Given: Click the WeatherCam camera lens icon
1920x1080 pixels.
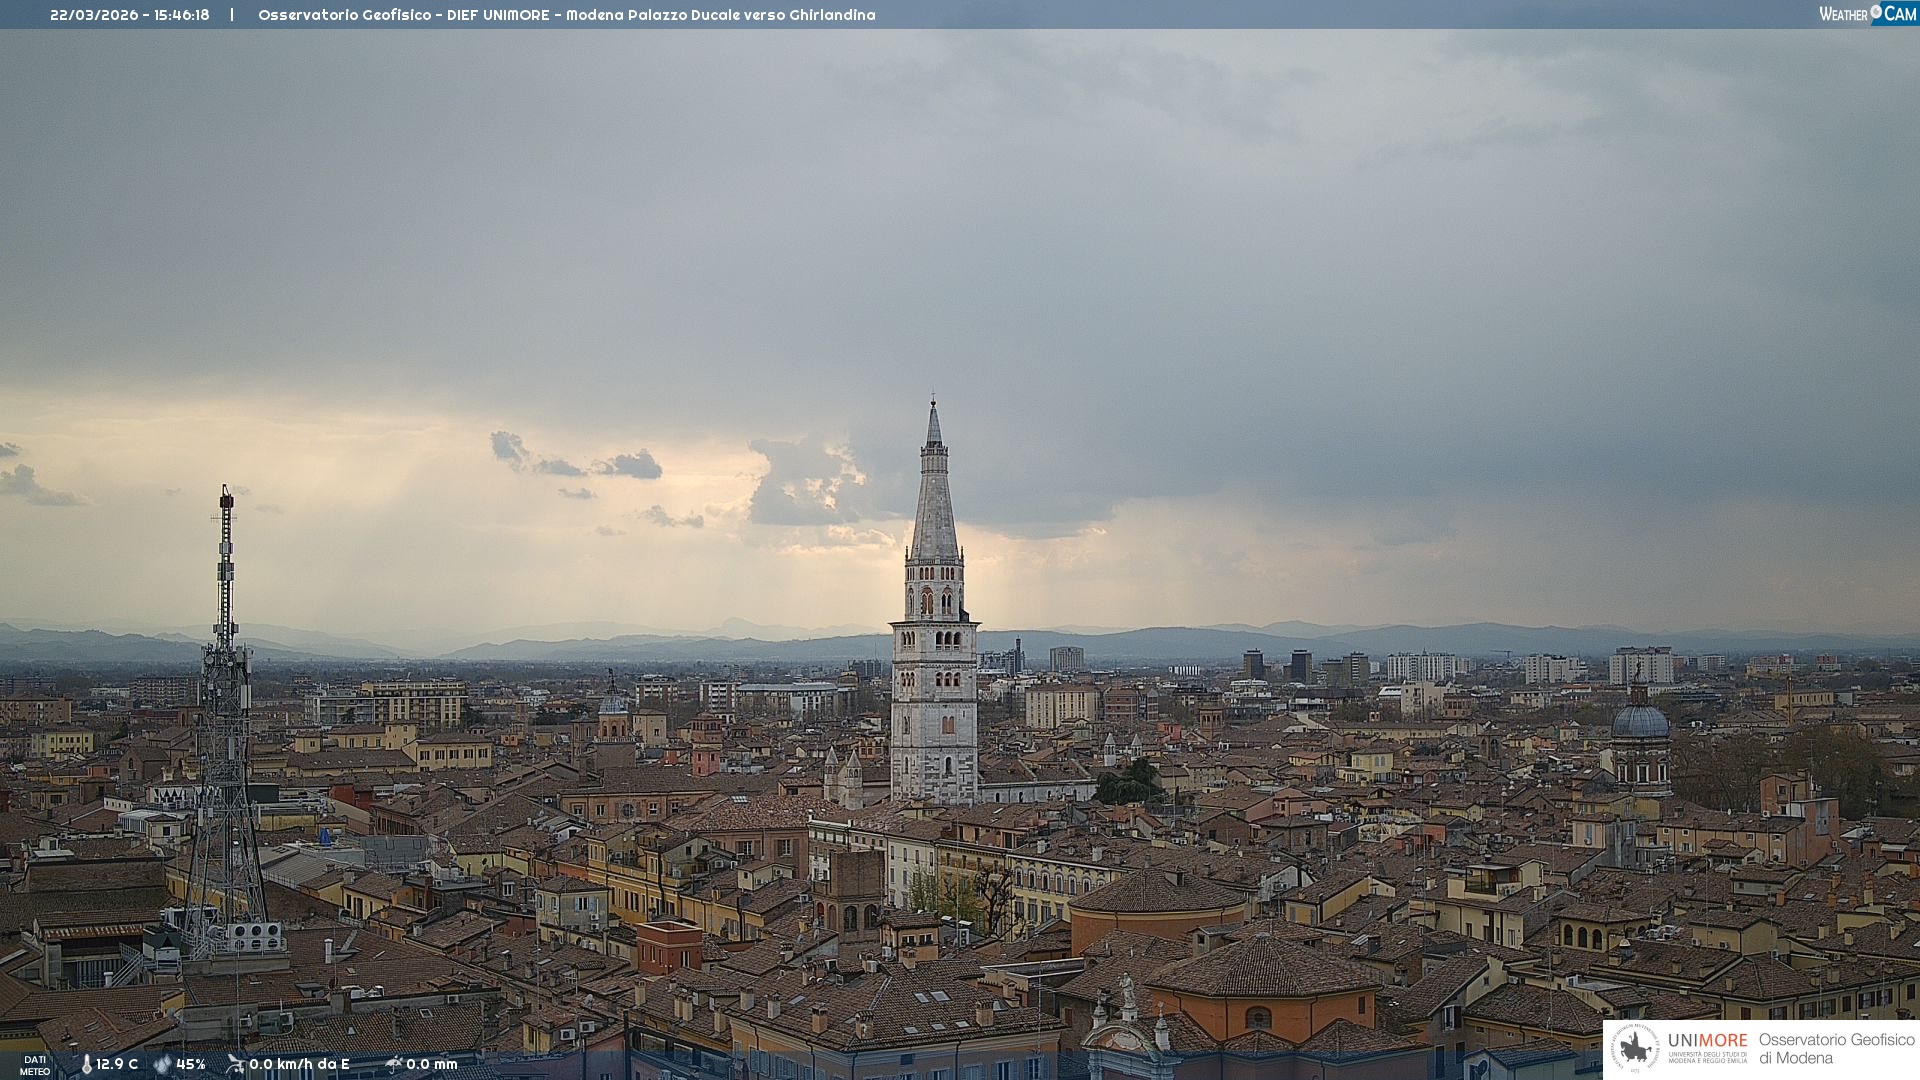Looking at the screenshot, I should (1876, 12).
